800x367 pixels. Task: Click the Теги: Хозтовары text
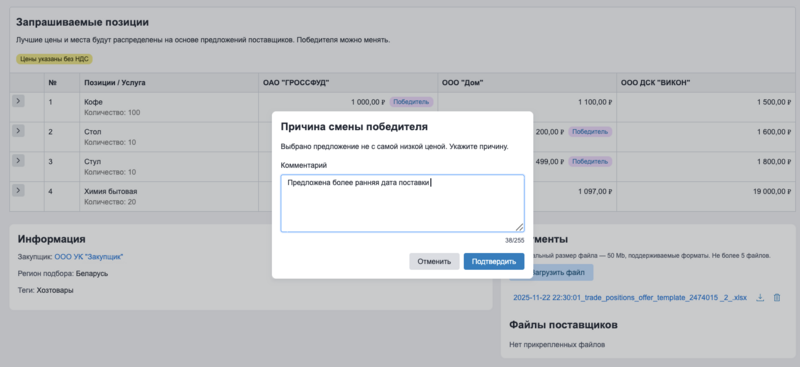[45, 290]
